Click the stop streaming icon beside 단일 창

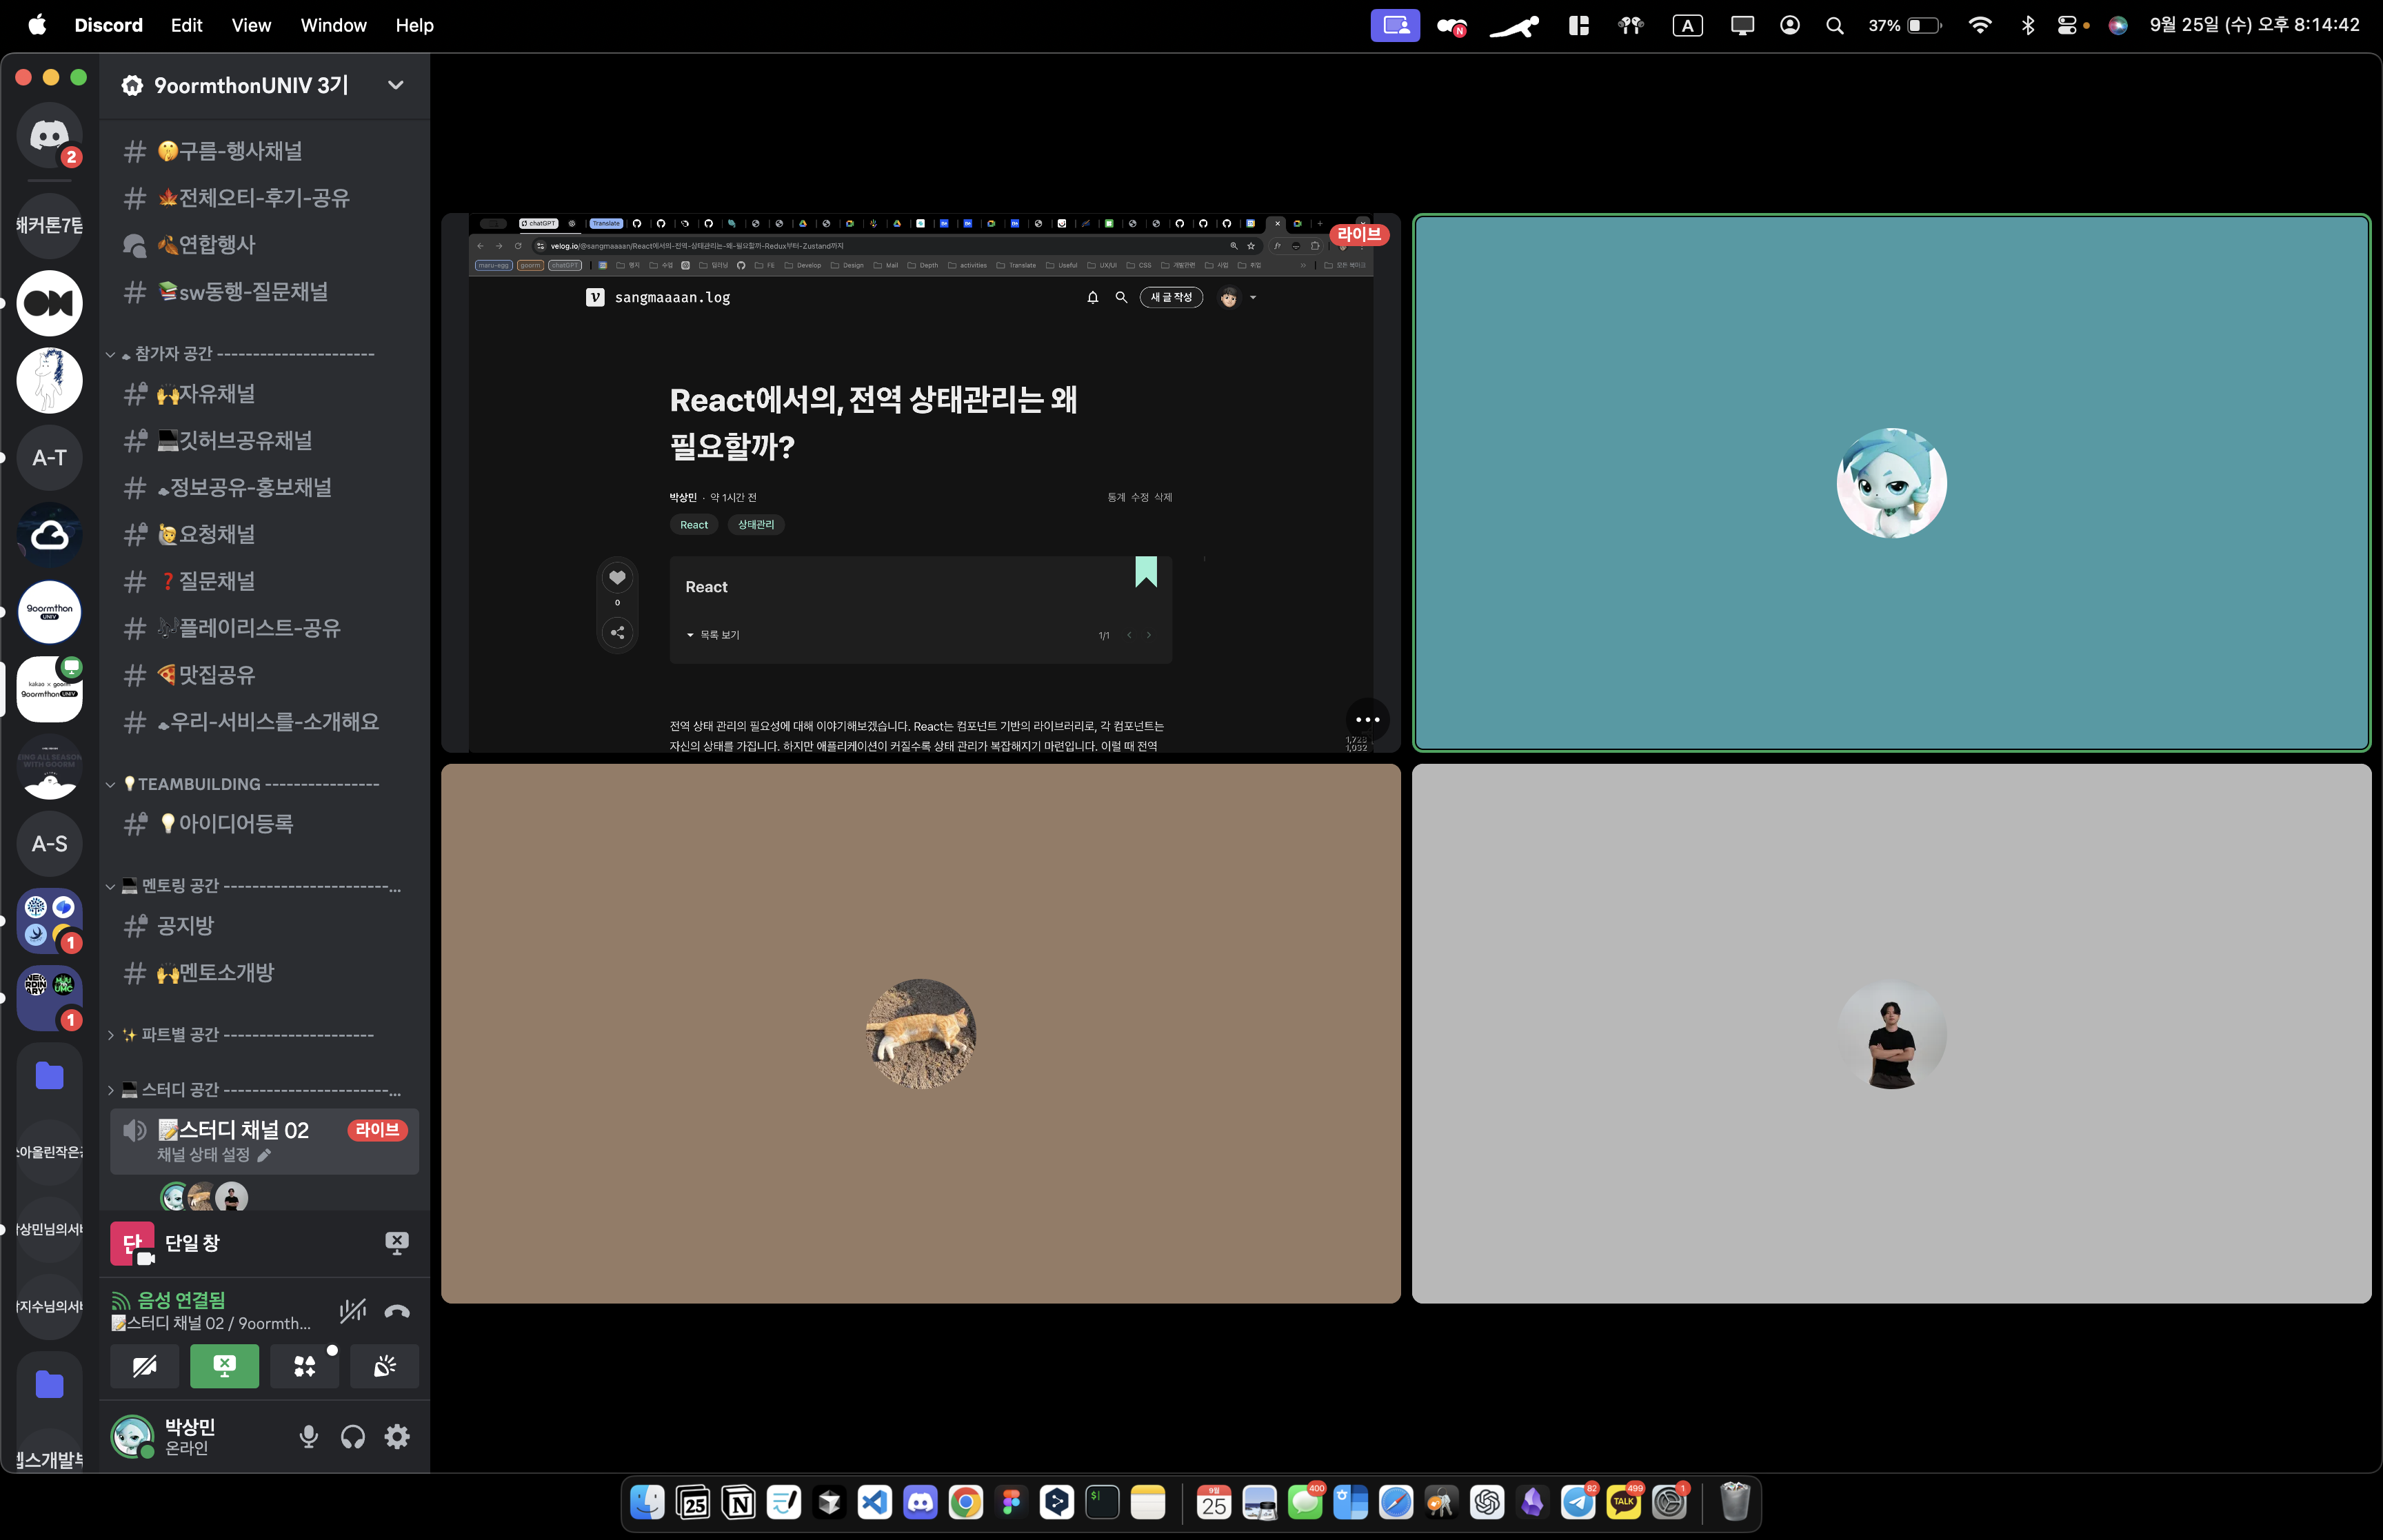point(396,1243)
